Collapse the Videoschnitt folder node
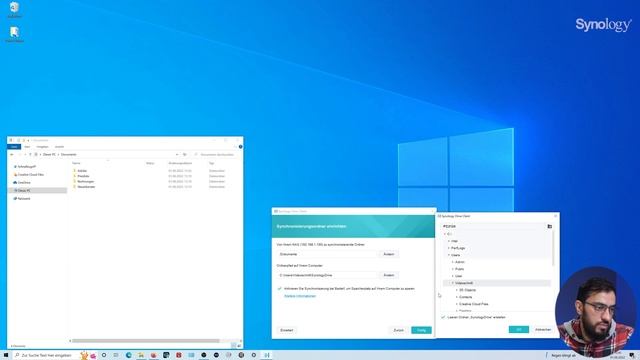The height and width of the screenshot is (360, 640). [x=453, y=283]
